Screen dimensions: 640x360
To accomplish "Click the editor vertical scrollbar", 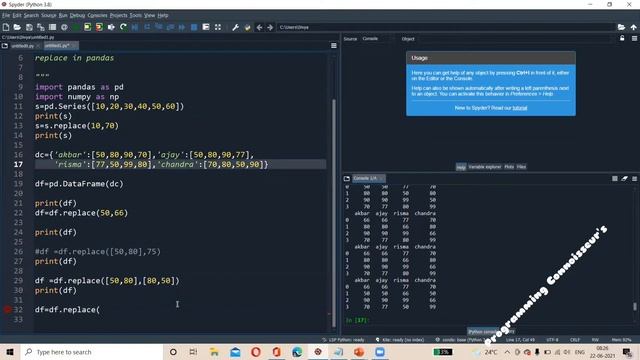I will (333, 212).
